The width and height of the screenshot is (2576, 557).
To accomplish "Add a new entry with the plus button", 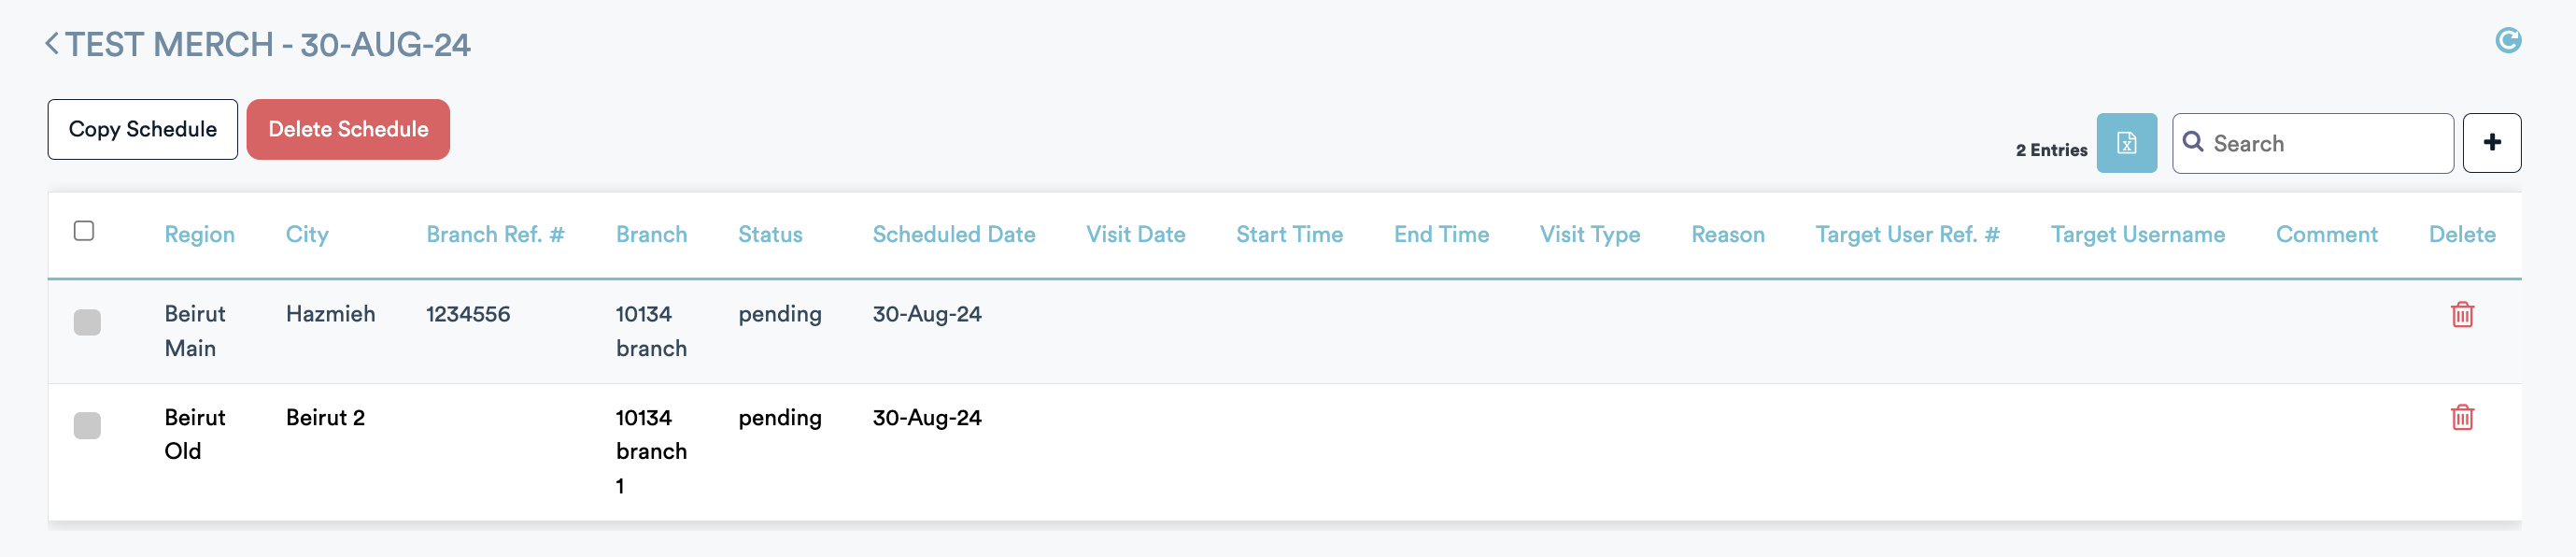I will [x=2491, y=143].
